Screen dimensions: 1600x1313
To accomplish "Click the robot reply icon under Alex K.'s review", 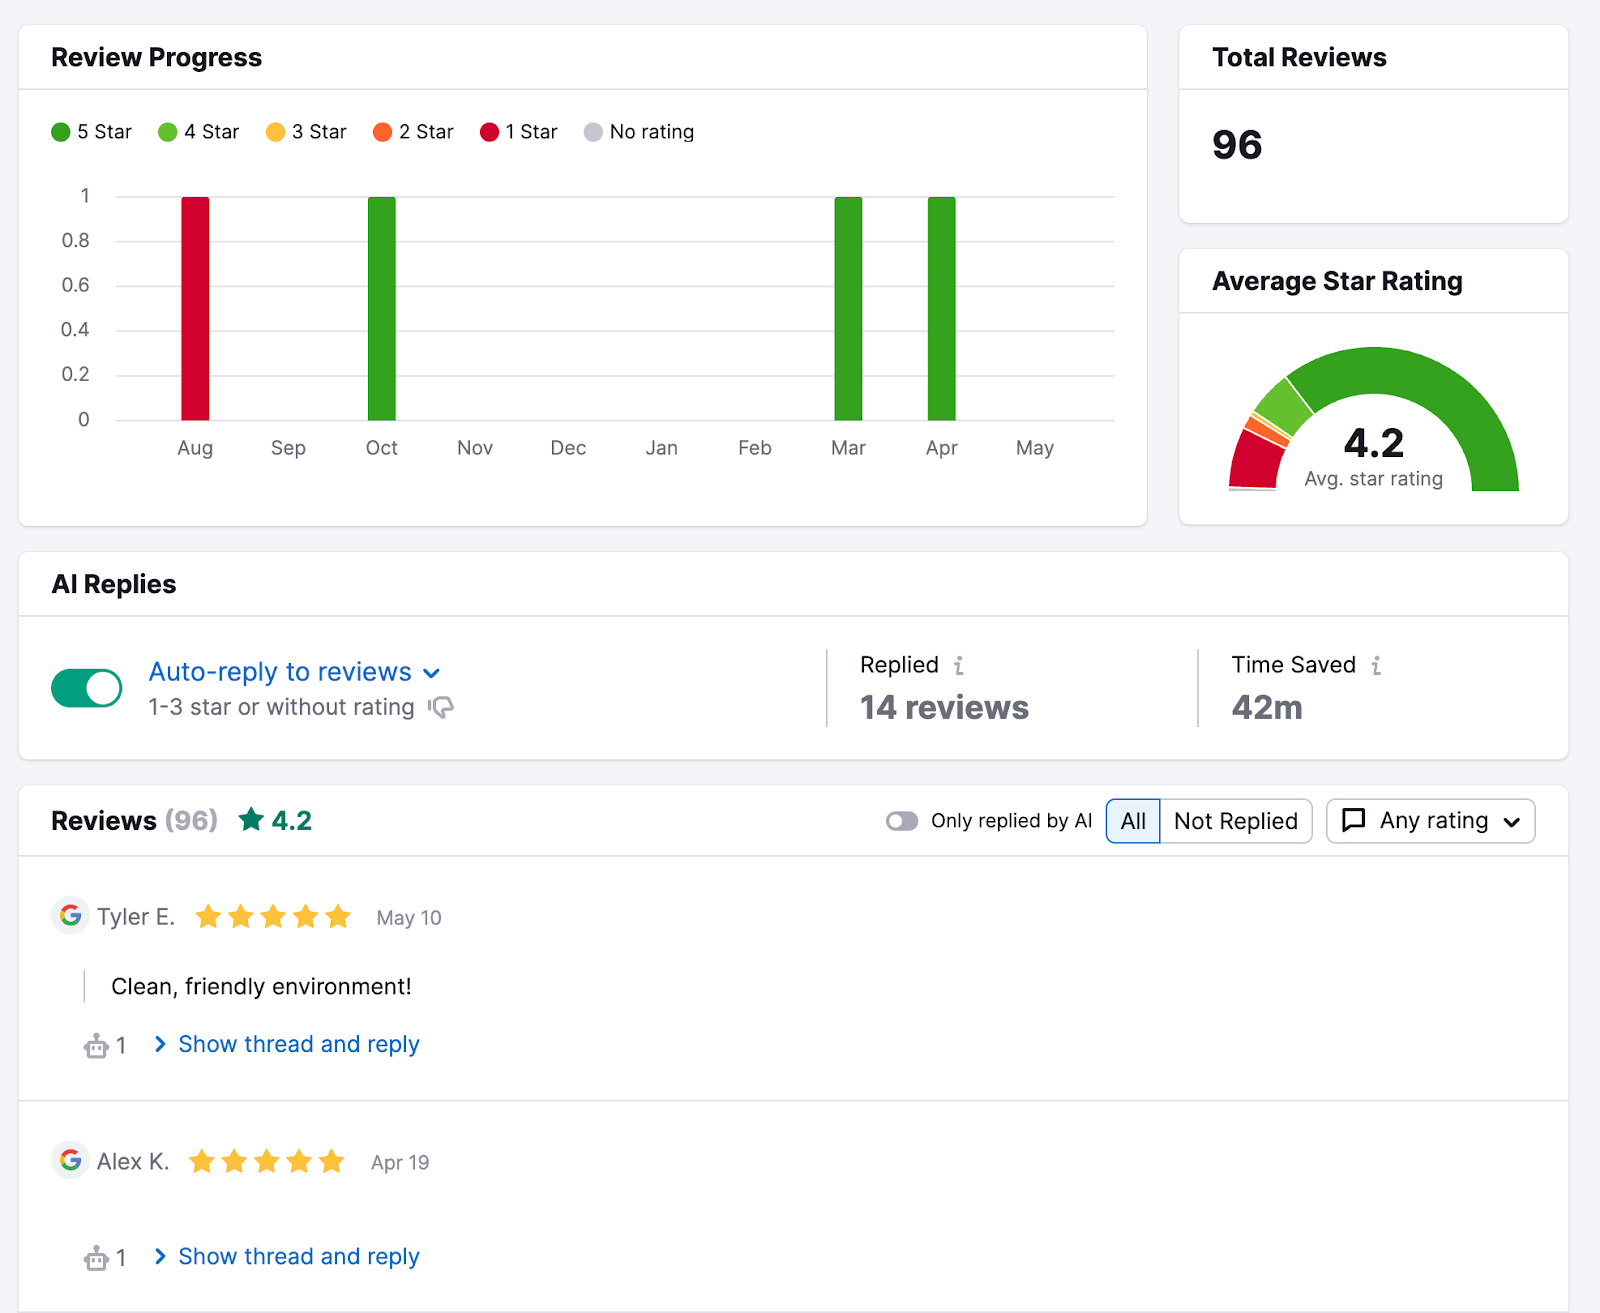I will click(96, 1257).
